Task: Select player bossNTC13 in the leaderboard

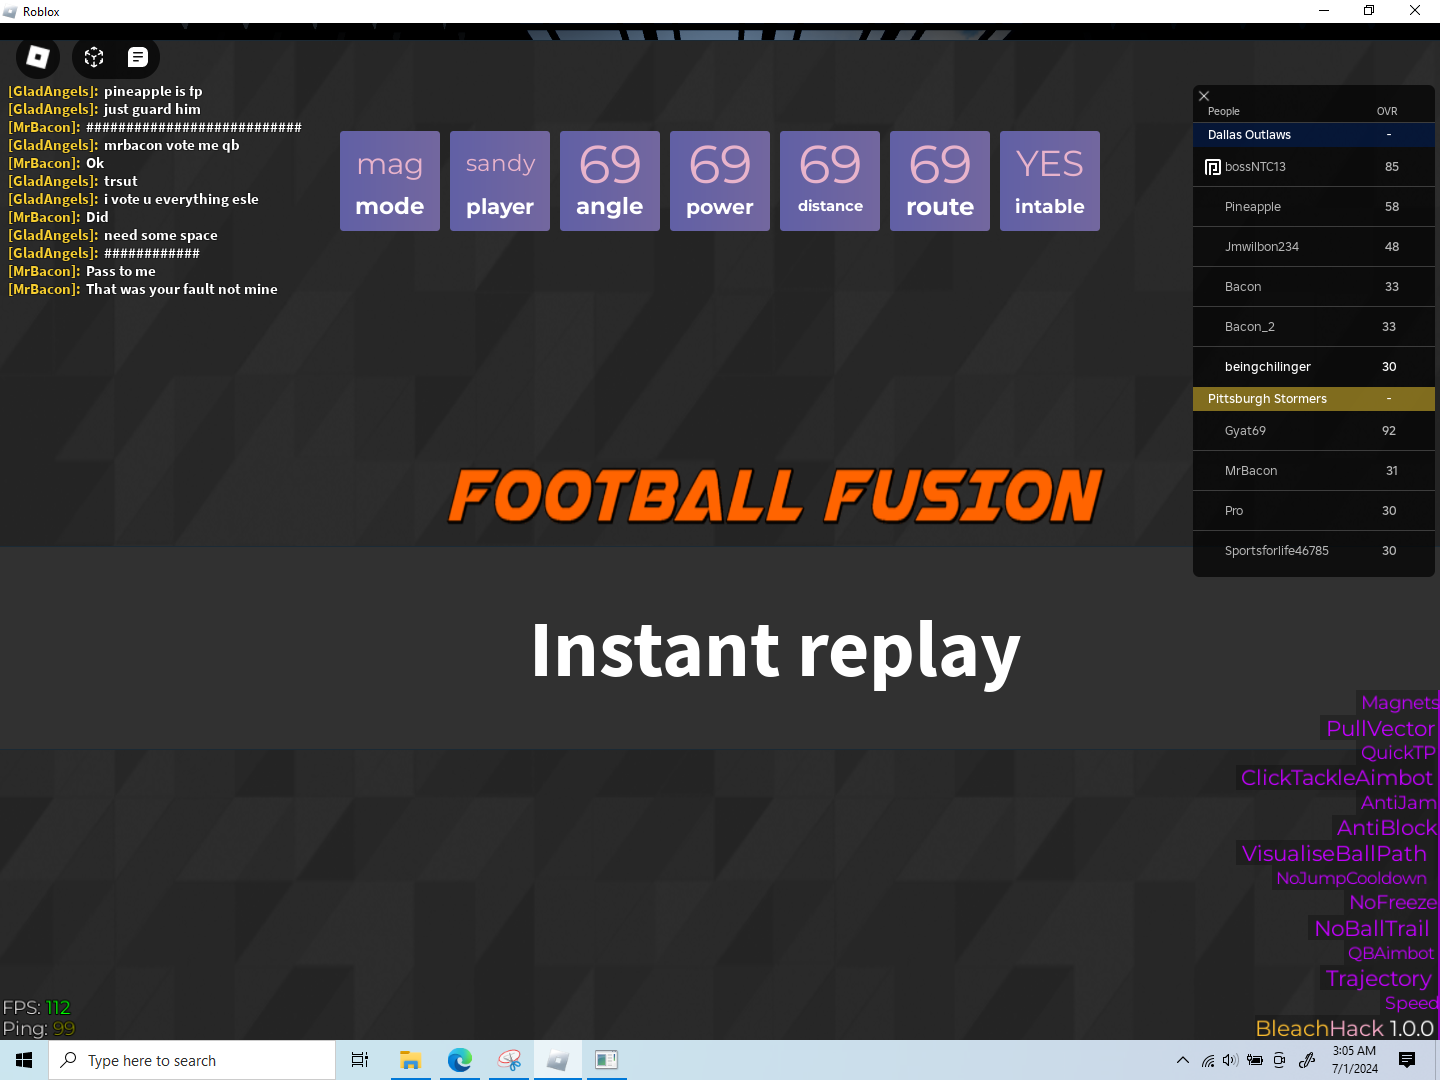Action: [x=1314, y=167]
